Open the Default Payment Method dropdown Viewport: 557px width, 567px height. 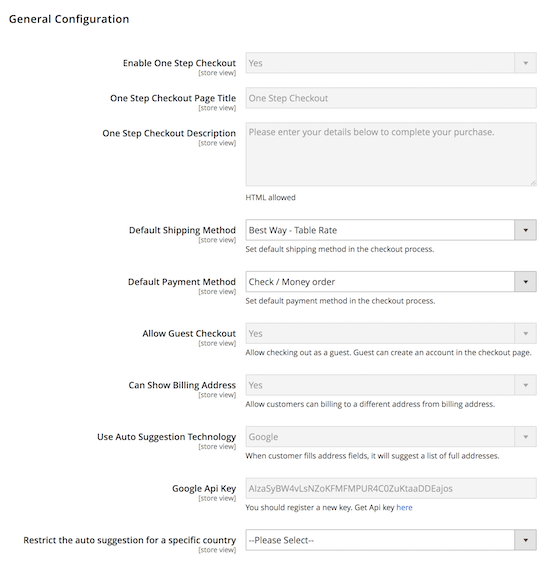coord(391,282)
